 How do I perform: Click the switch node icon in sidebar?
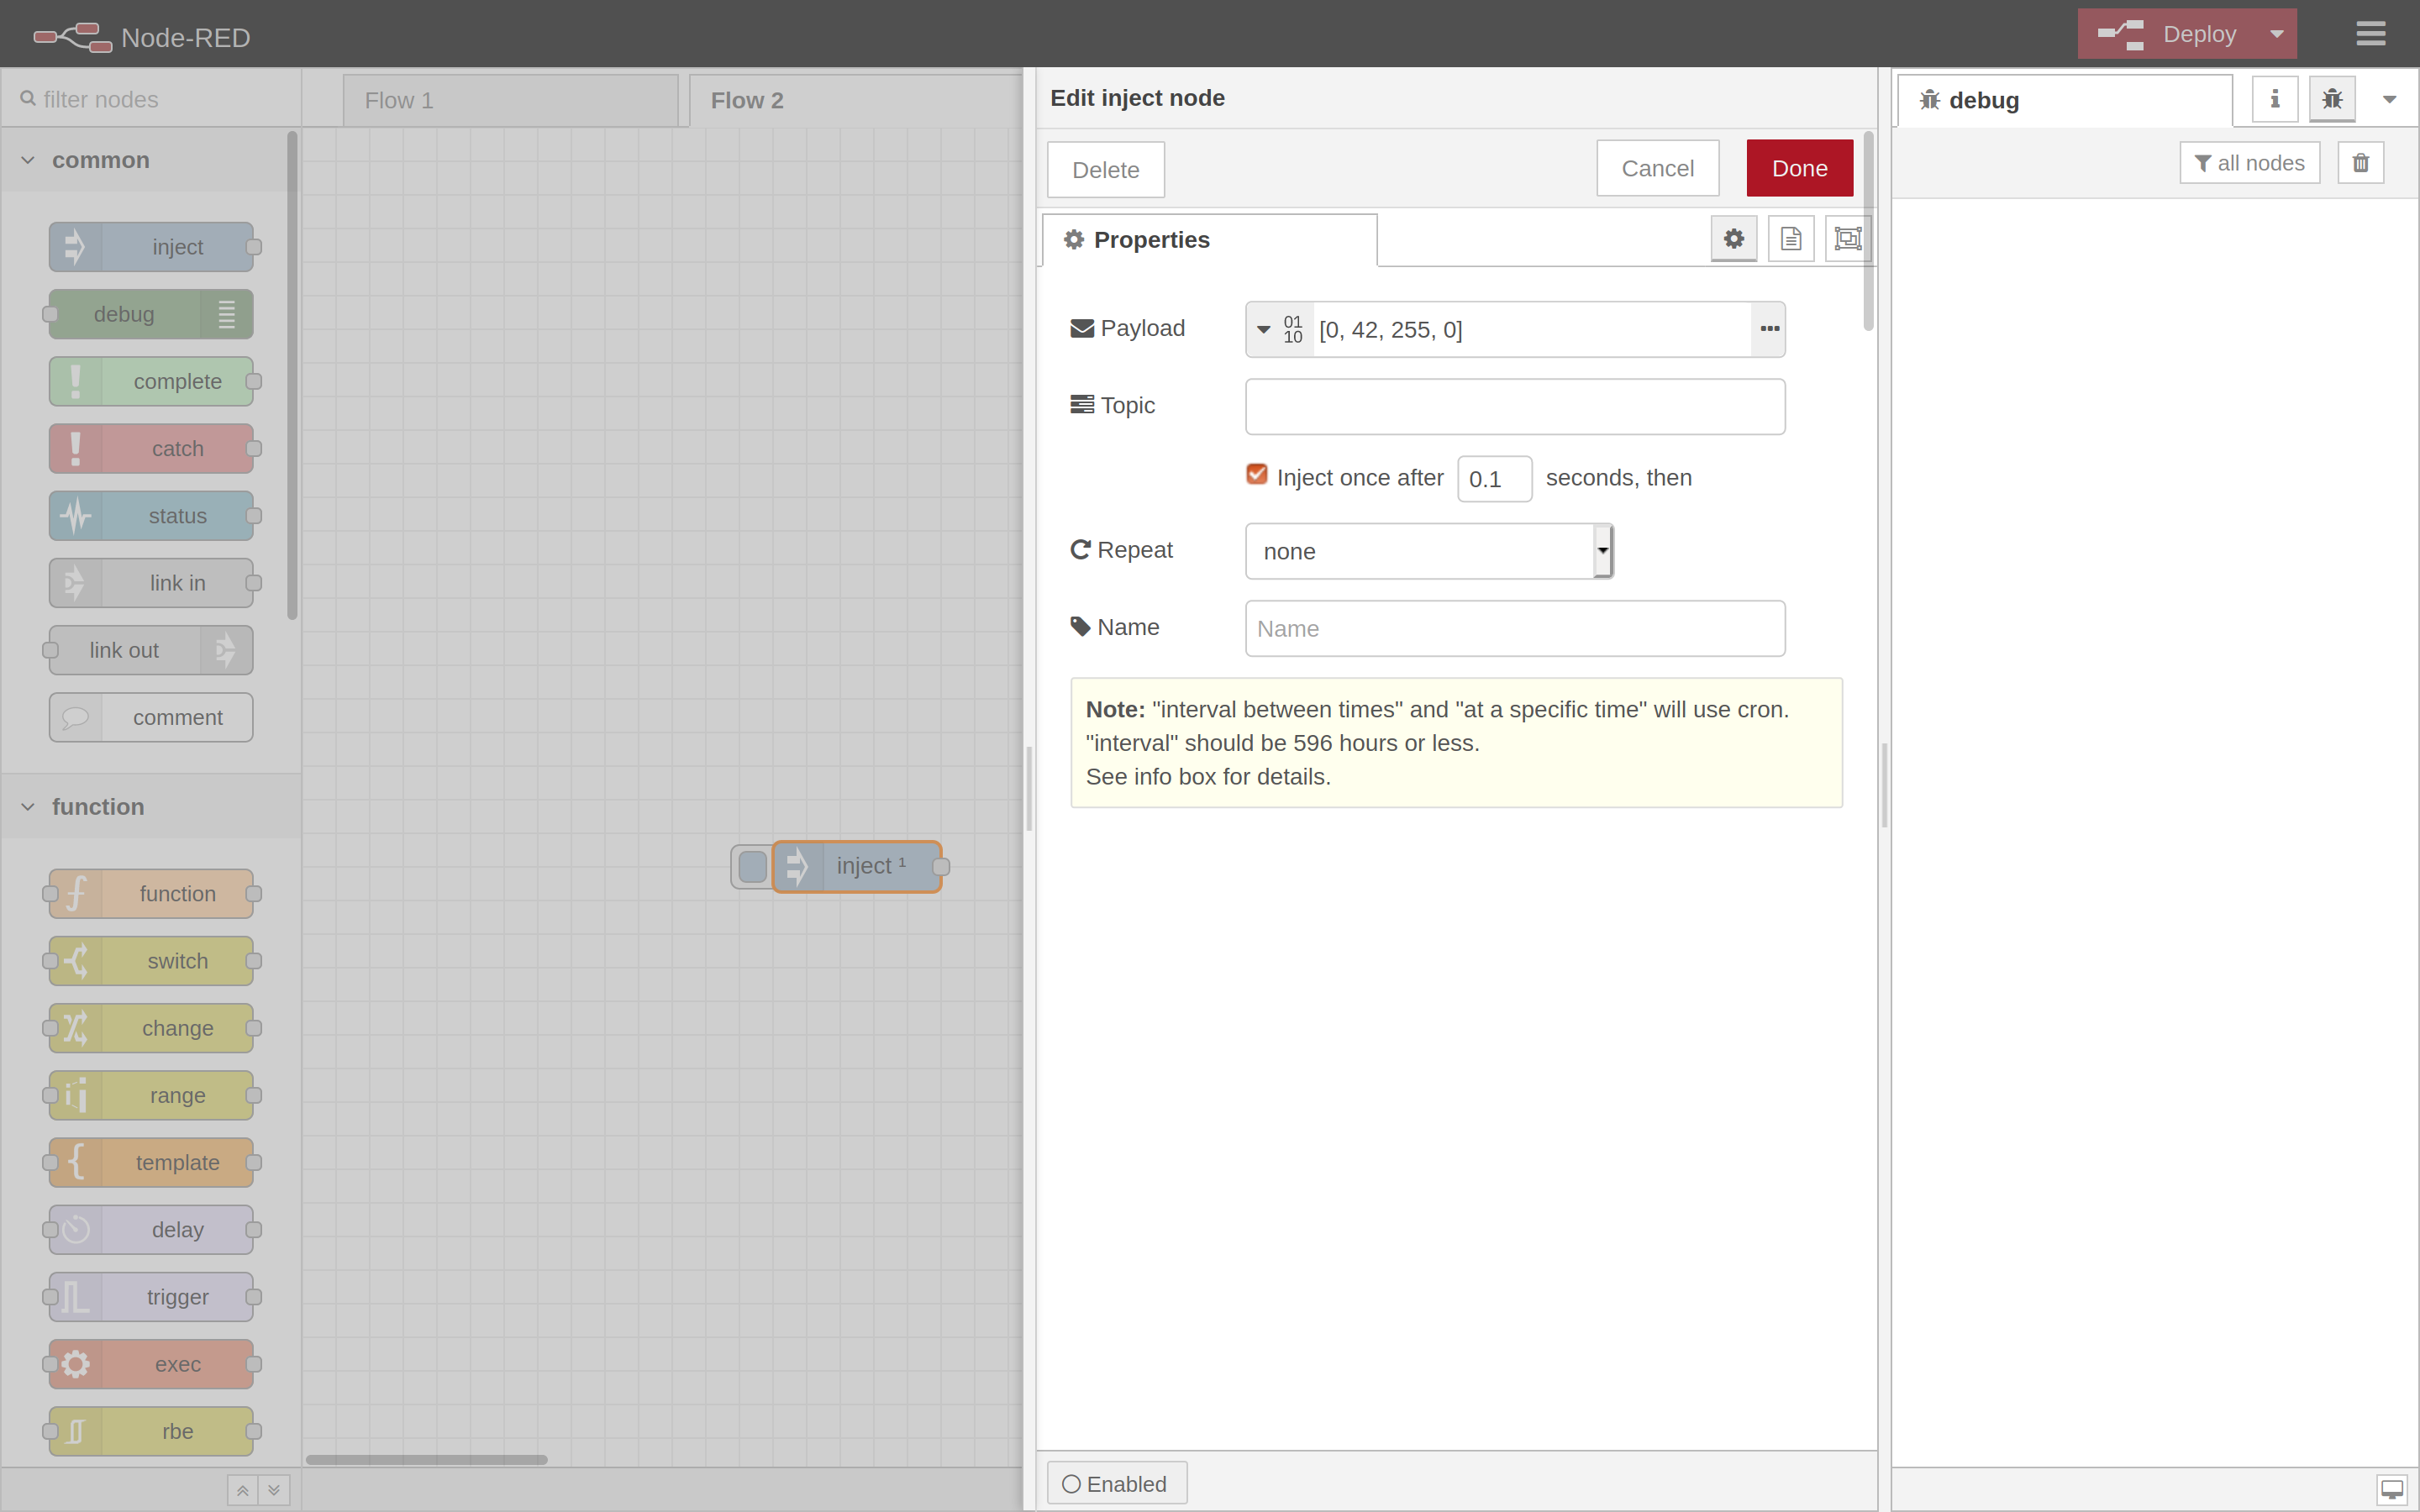click(75, 960)
